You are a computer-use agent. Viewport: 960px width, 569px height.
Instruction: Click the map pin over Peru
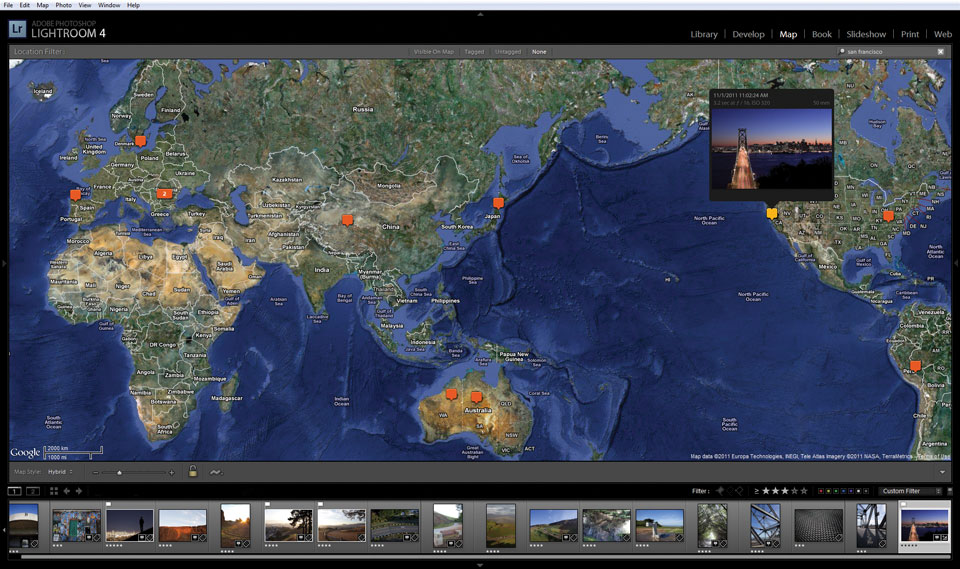click(915, 366)
